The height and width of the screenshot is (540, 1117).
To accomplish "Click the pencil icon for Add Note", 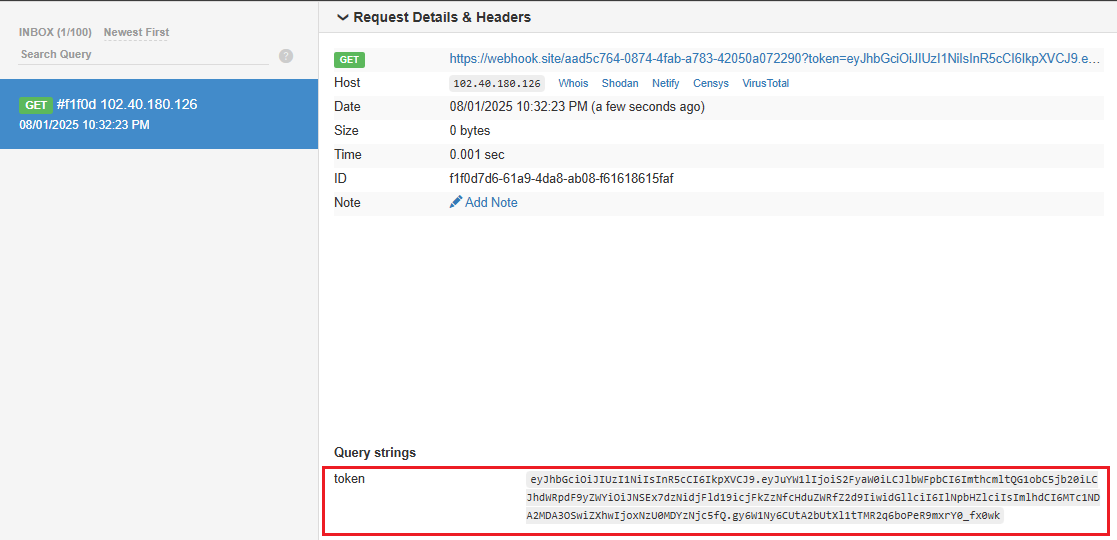I will click(456, 202).
